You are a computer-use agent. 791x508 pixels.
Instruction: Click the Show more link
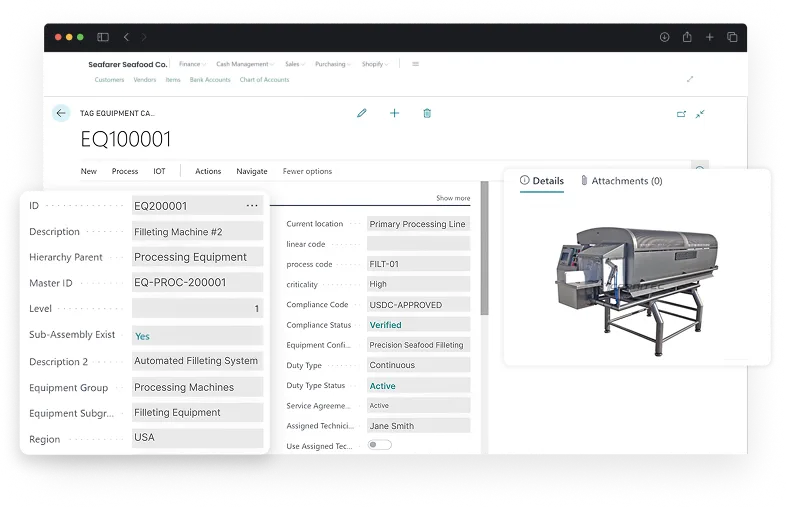[x=453, y=198]
